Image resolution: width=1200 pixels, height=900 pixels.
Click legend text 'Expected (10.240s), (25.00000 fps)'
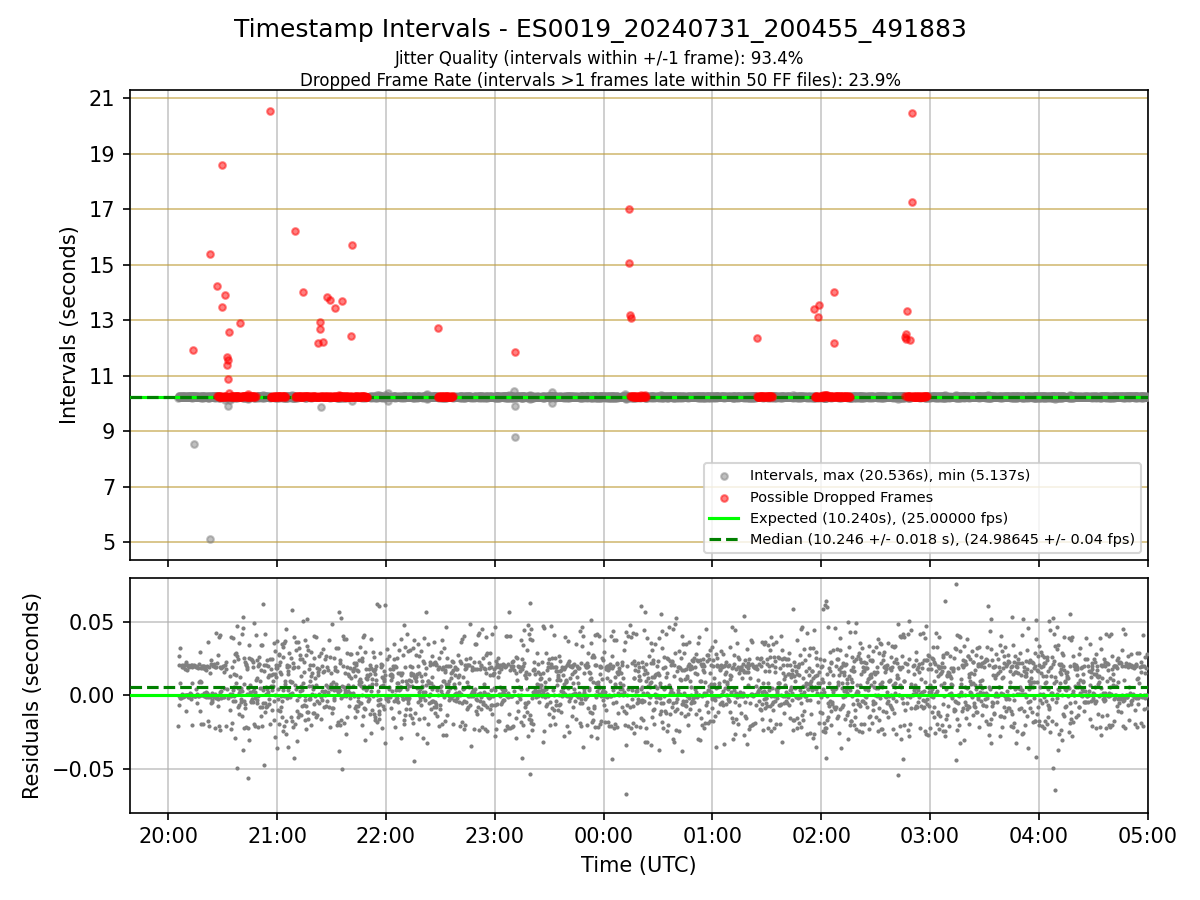pos(879,518)
